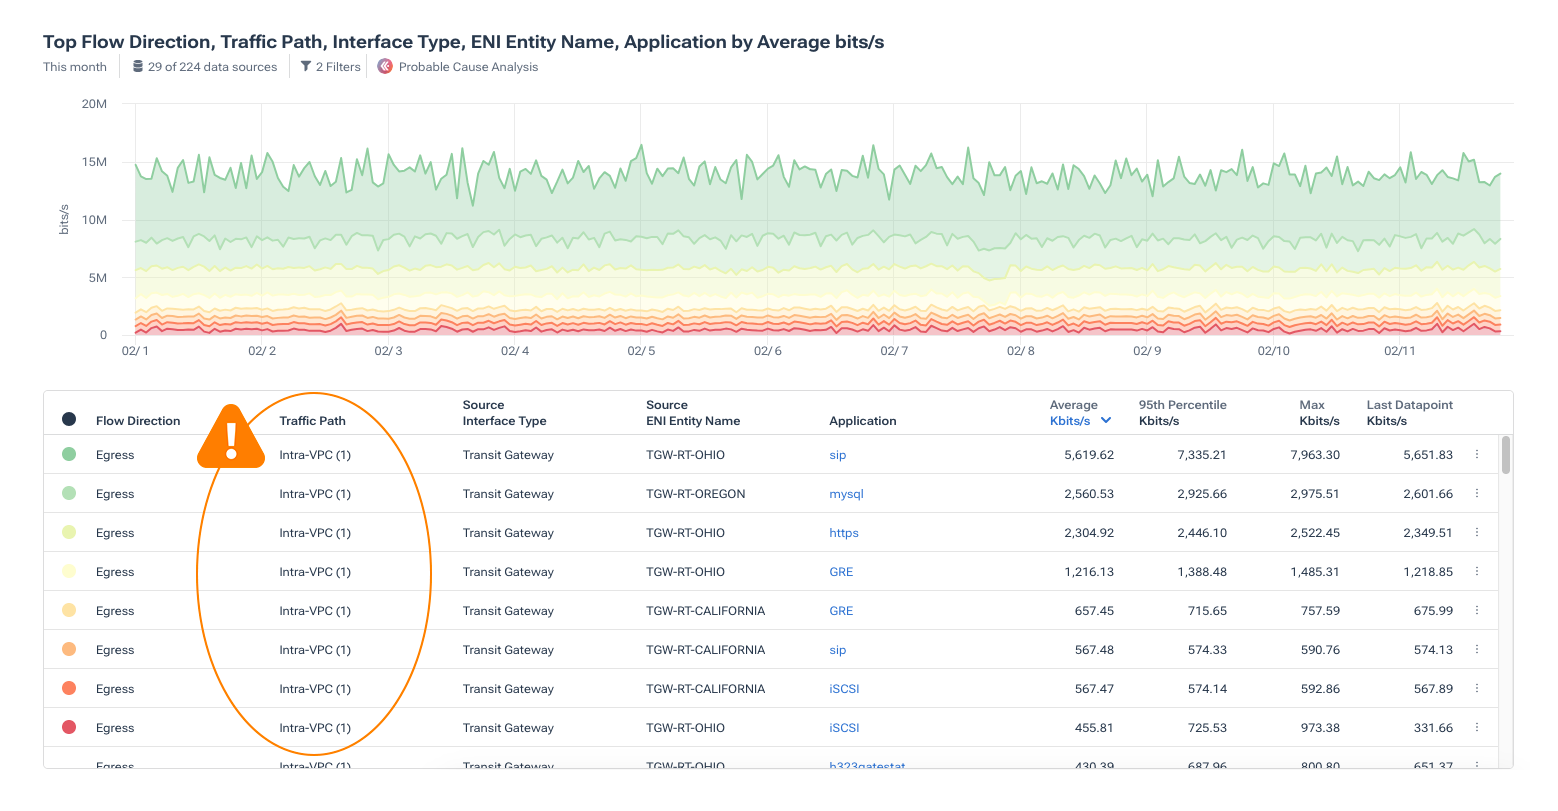
Task: Sort by Max Kbits/s column header
Action: (1320, 413)
